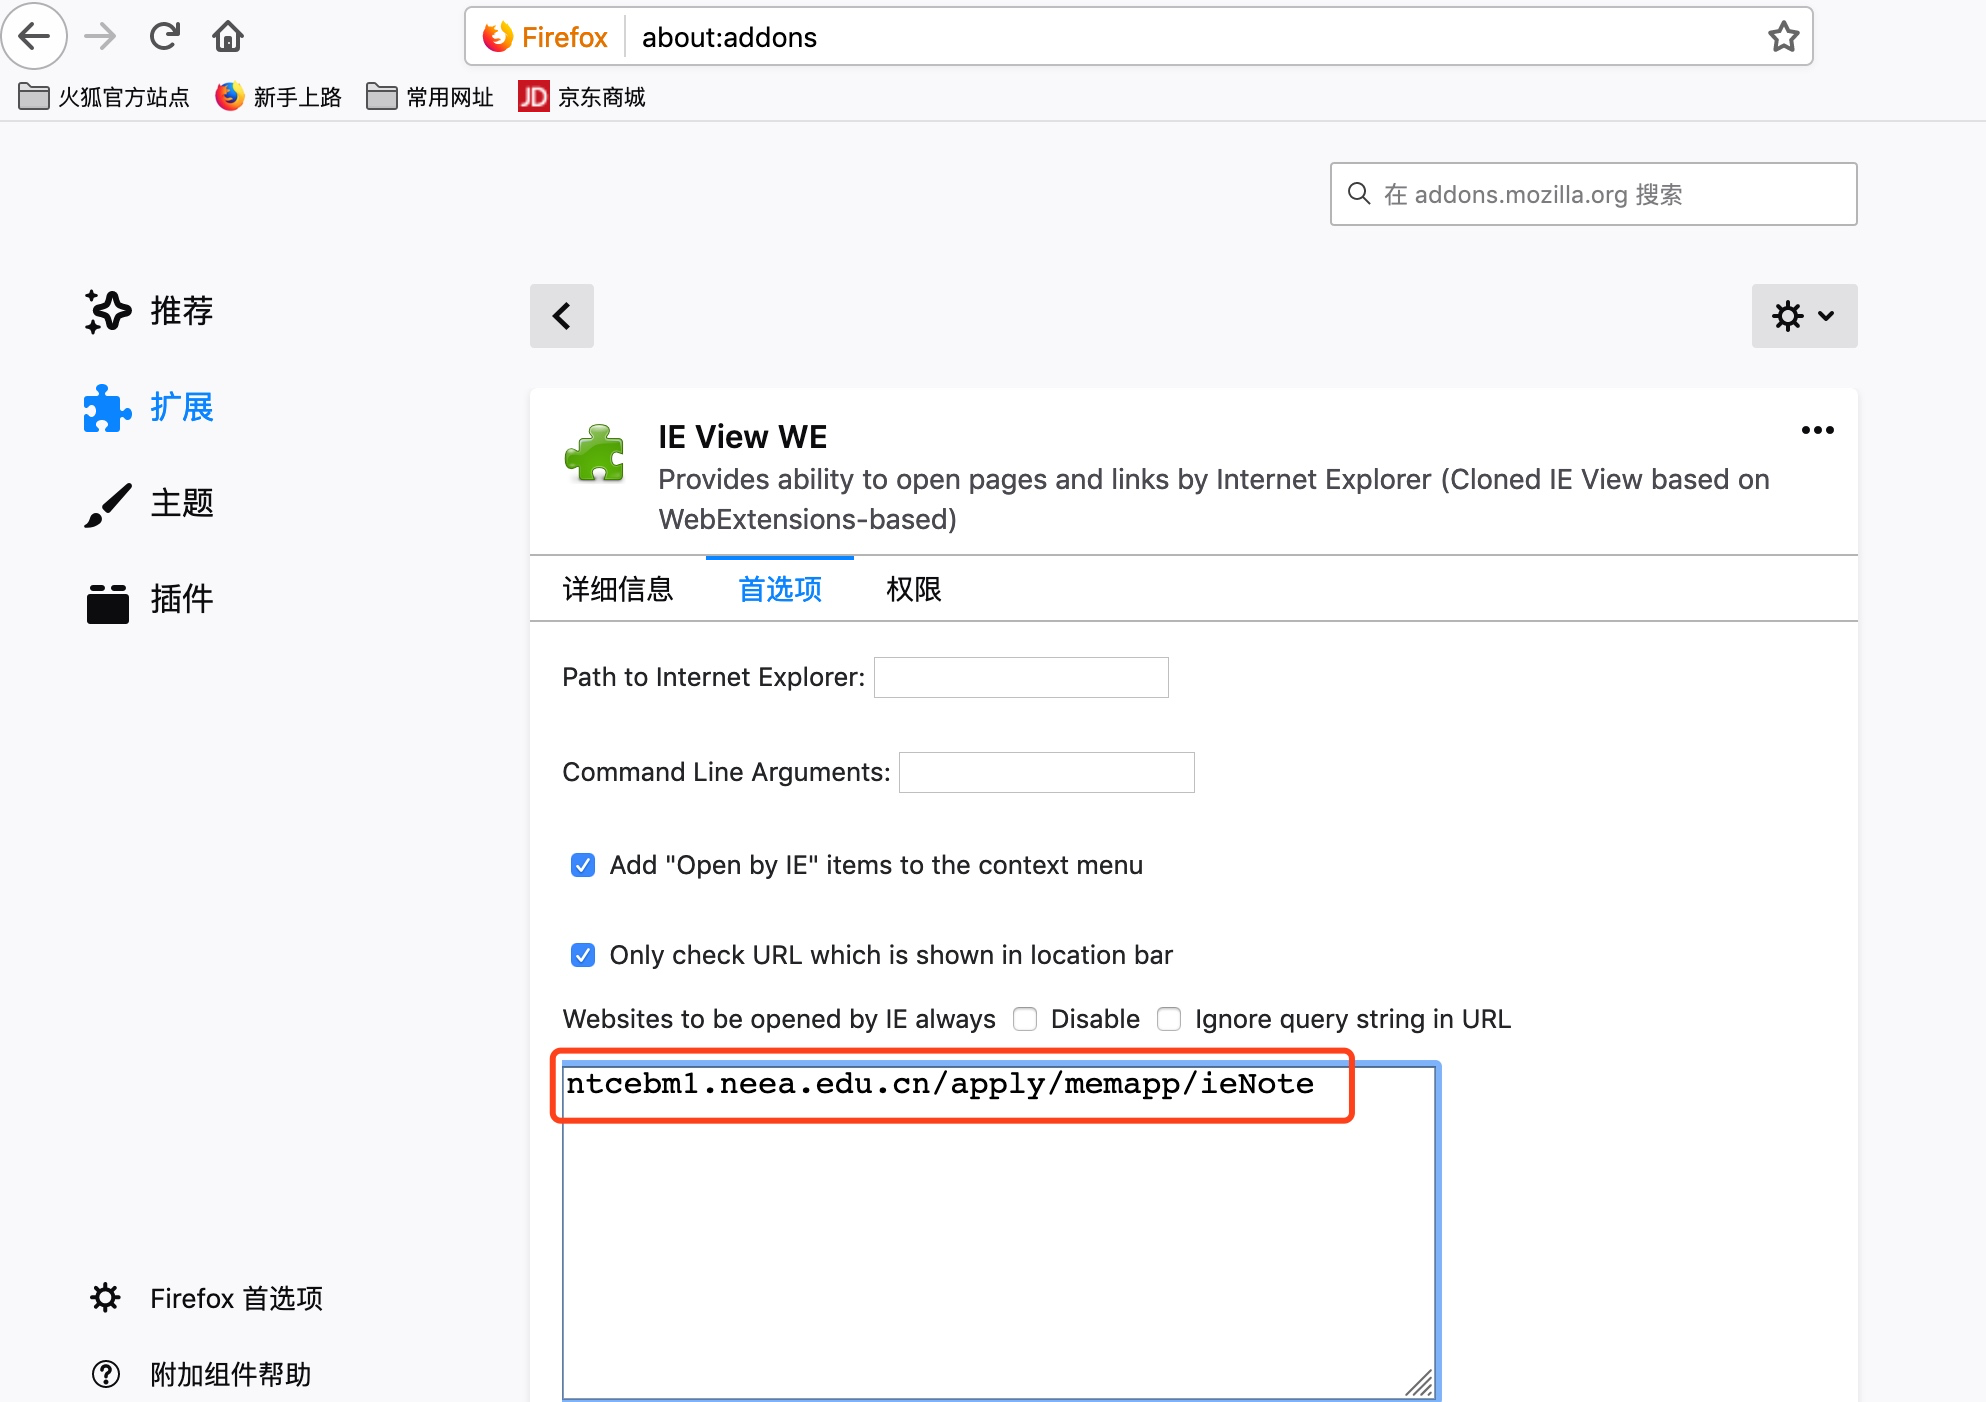The width and height of the screenshot is (1986, 1402).
Task: Open the three-dot menu for IE View WE
Action: 1817,430
